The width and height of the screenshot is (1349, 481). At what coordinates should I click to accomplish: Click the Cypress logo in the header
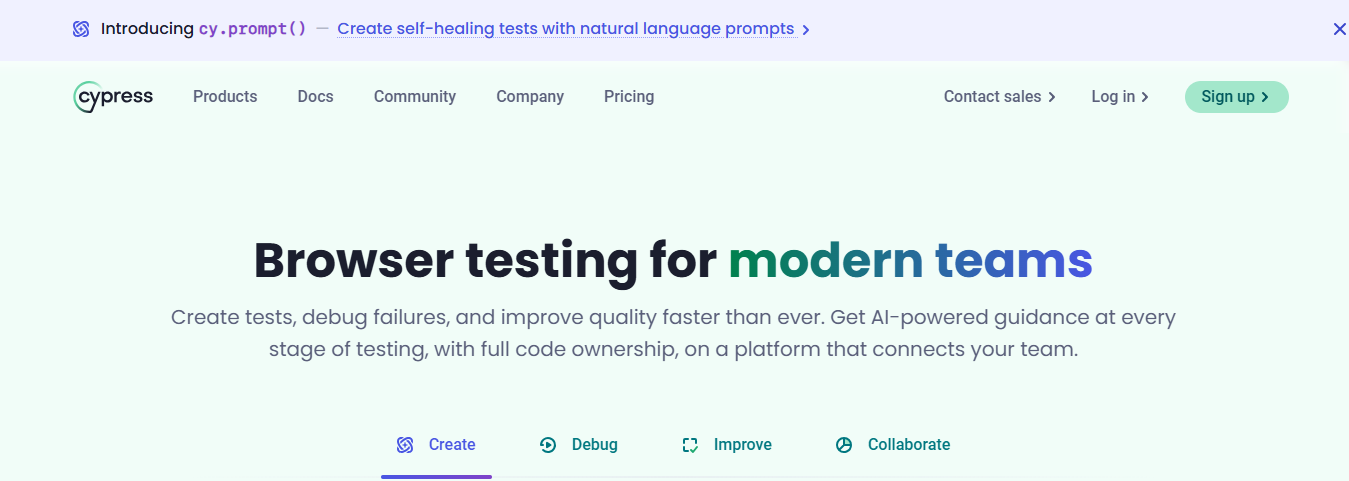(x=113, y=97)
